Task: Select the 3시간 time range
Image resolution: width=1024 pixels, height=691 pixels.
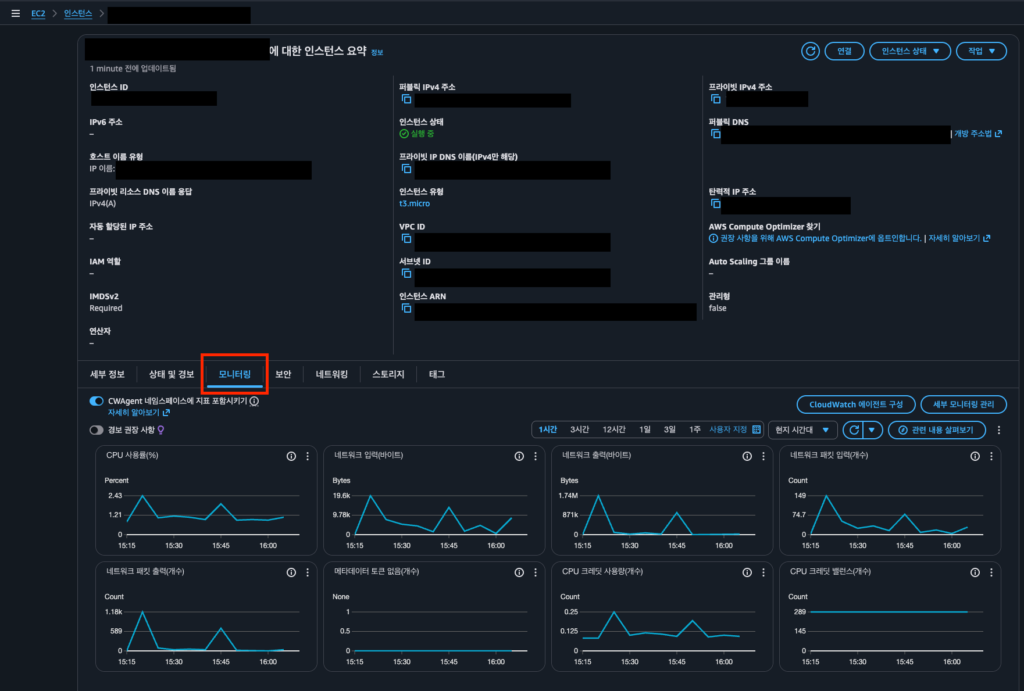Action: (x=579, y=430)
